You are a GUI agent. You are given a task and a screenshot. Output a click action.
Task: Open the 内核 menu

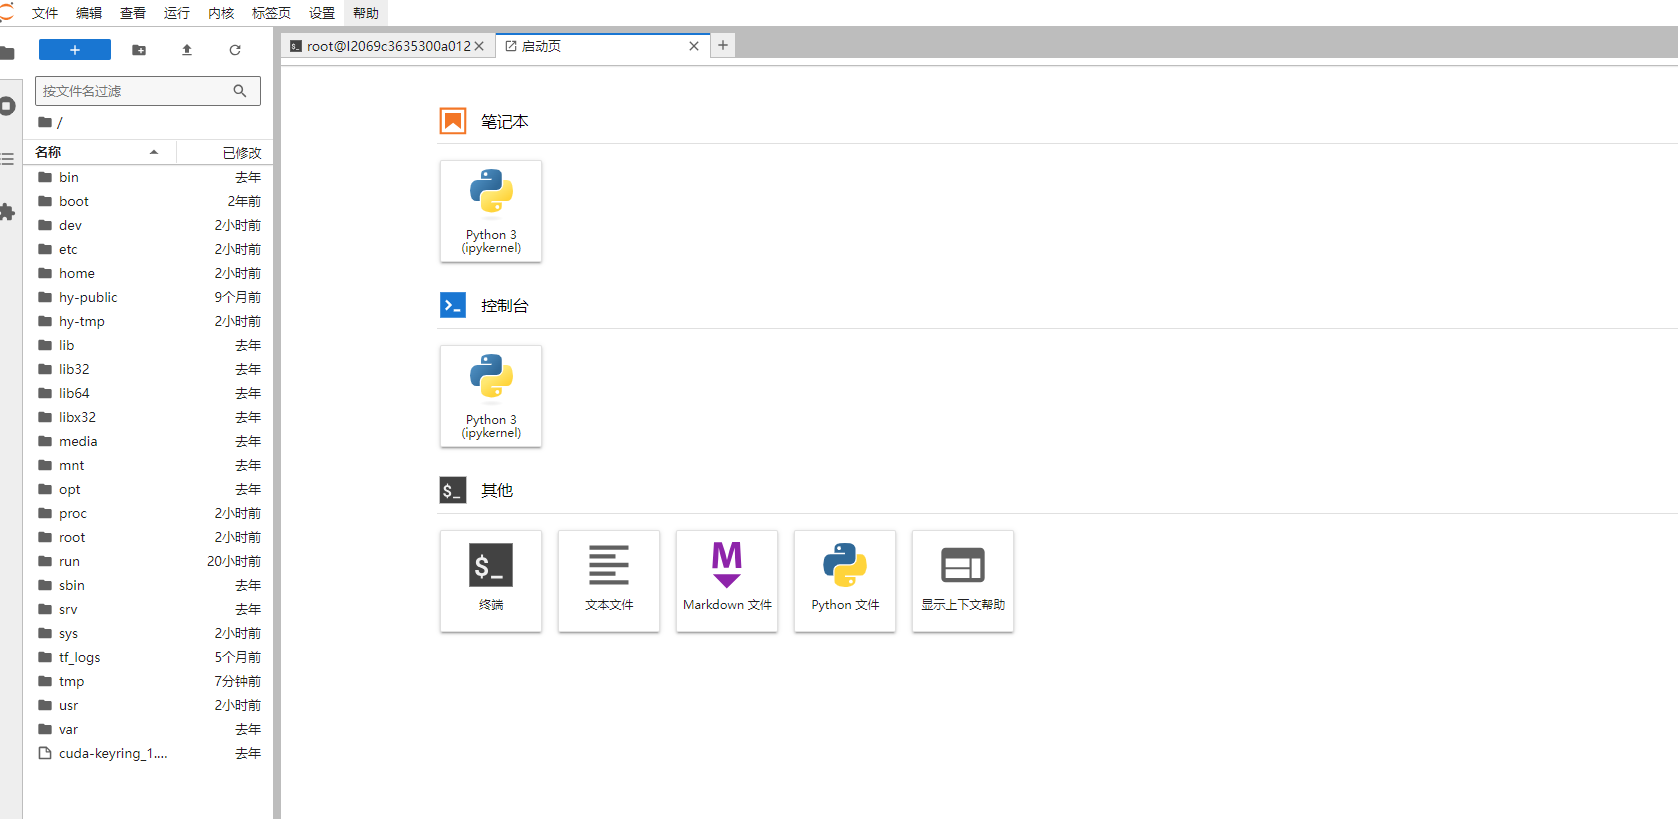coord(221,13)
